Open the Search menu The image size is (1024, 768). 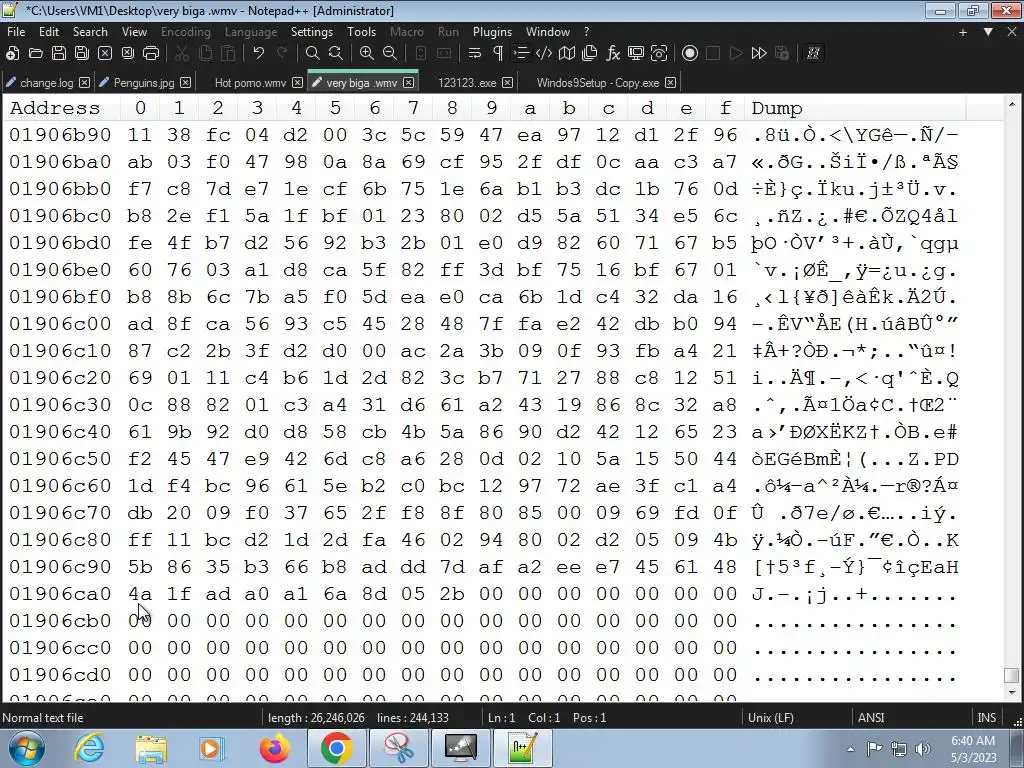click(90, 31)
